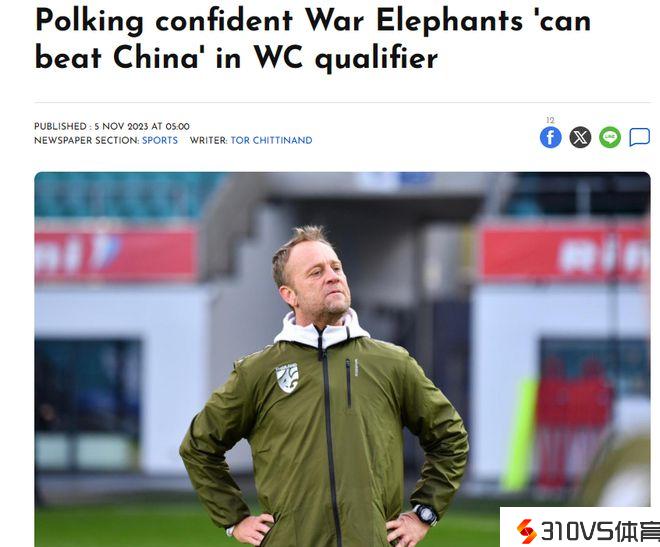
Task: Share the article via LINE icon
Action: coord(610,138)
